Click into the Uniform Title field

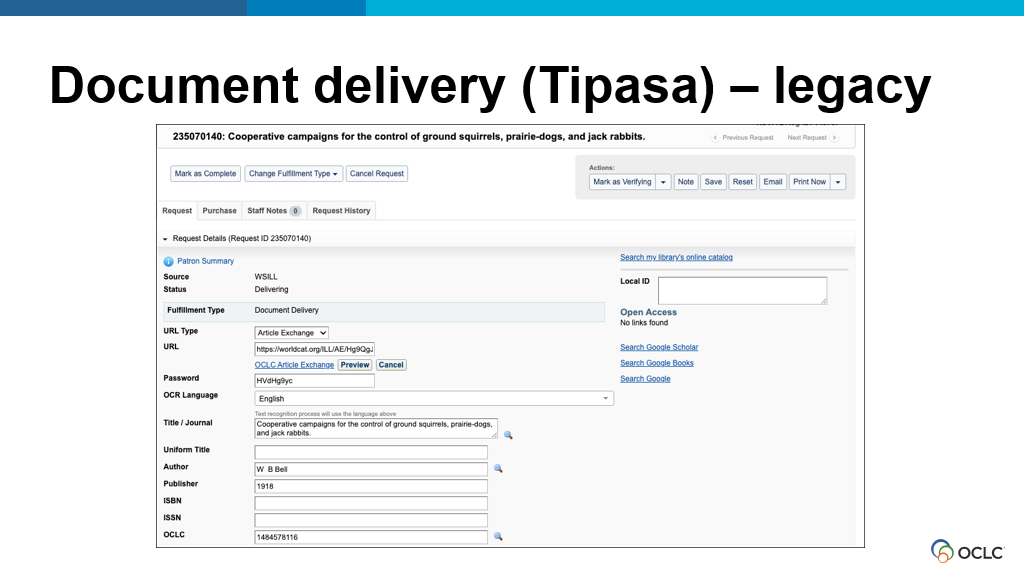point(371,452)
